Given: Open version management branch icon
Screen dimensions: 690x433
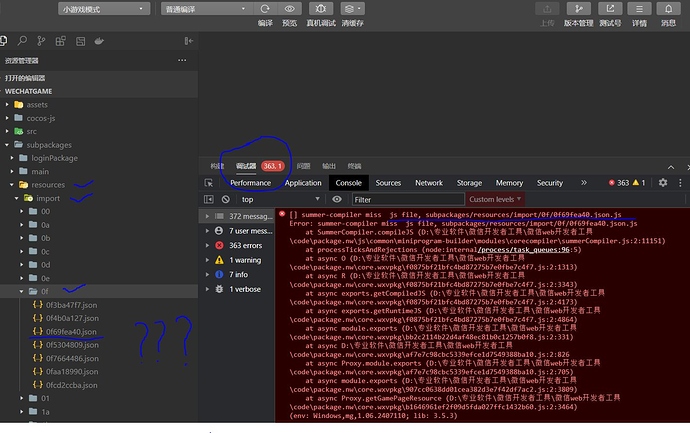Looking at the screenshot, I should pos(579,9).
